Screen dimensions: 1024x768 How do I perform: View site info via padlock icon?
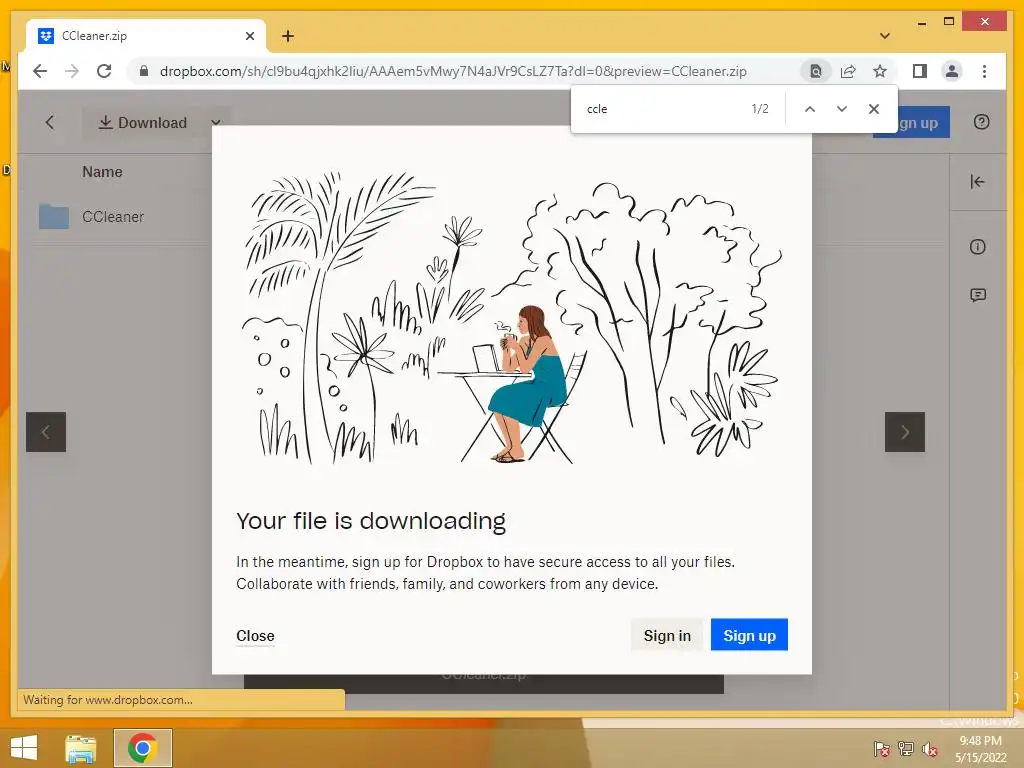click(x=144, y=71)
